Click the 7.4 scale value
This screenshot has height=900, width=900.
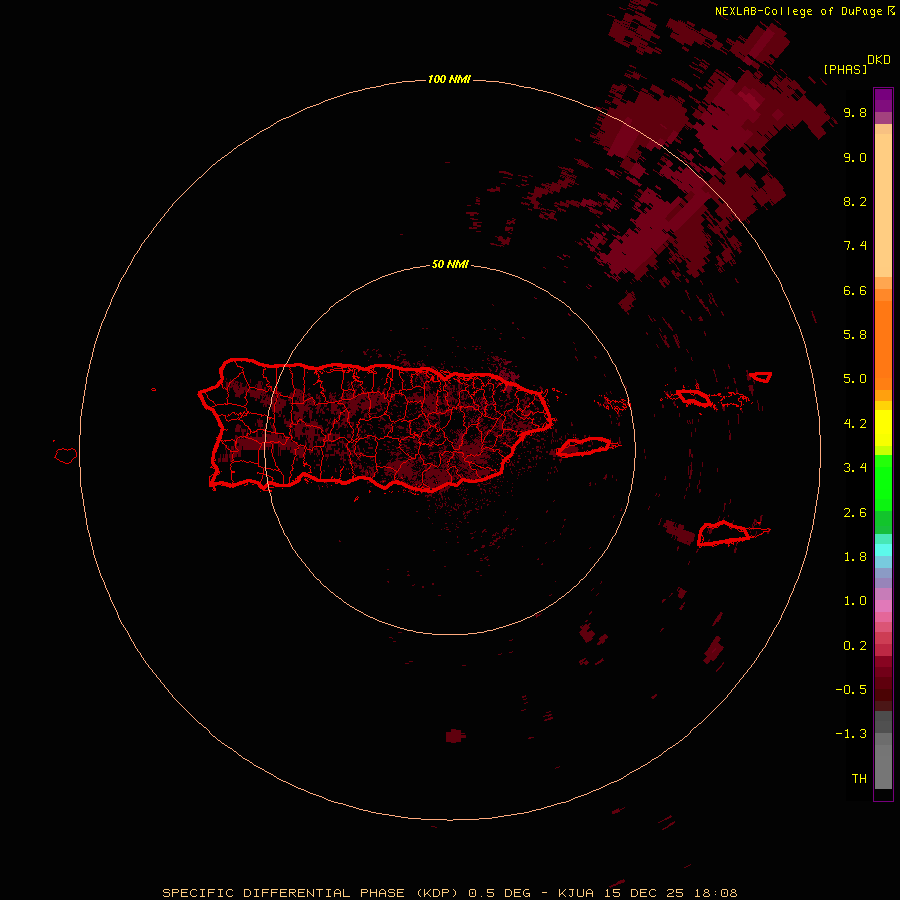(855, 246)
